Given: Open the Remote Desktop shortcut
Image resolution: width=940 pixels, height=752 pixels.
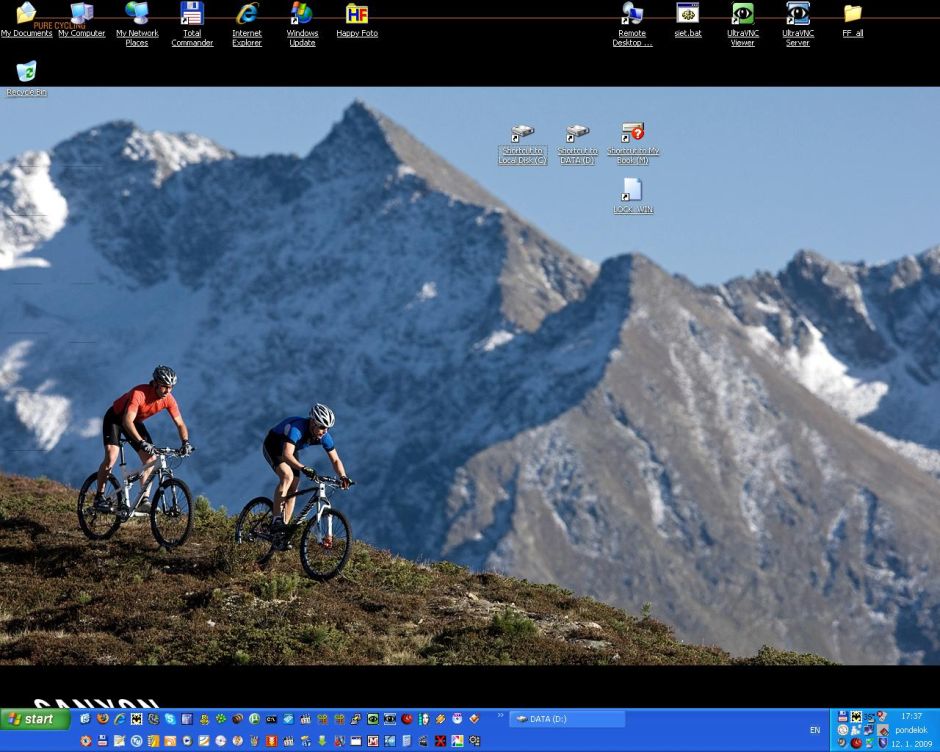Looking at the screenshot, I should click(632, 14).
